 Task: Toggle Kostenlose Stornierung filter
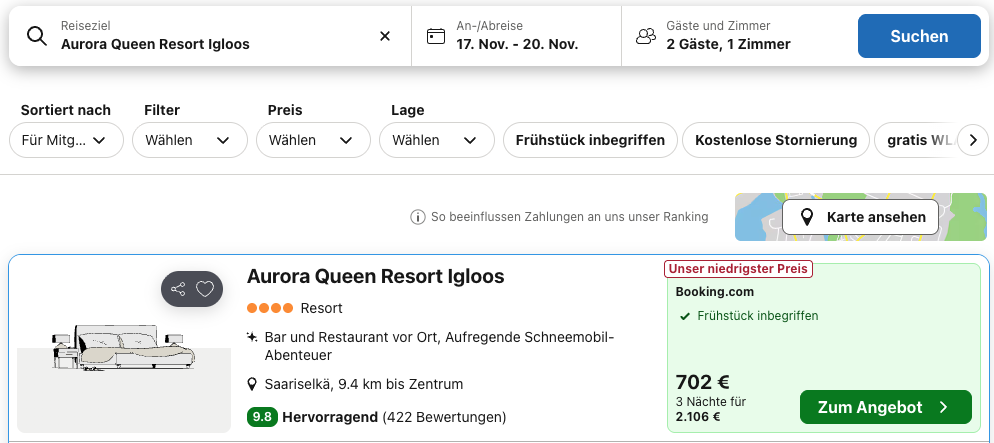pos(776,140)
